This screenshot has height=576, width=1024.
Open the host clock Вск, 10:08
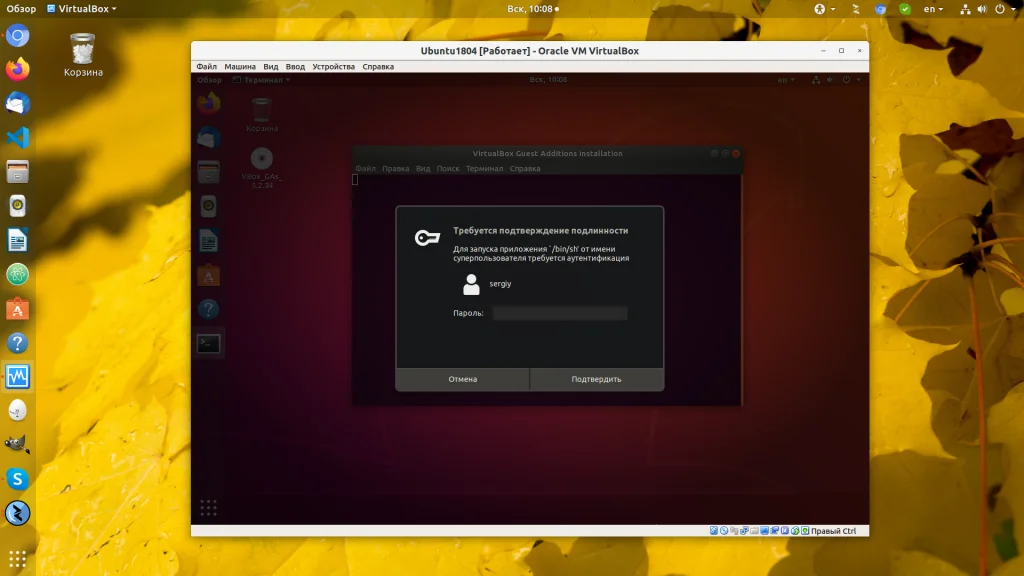coord(533,8)
